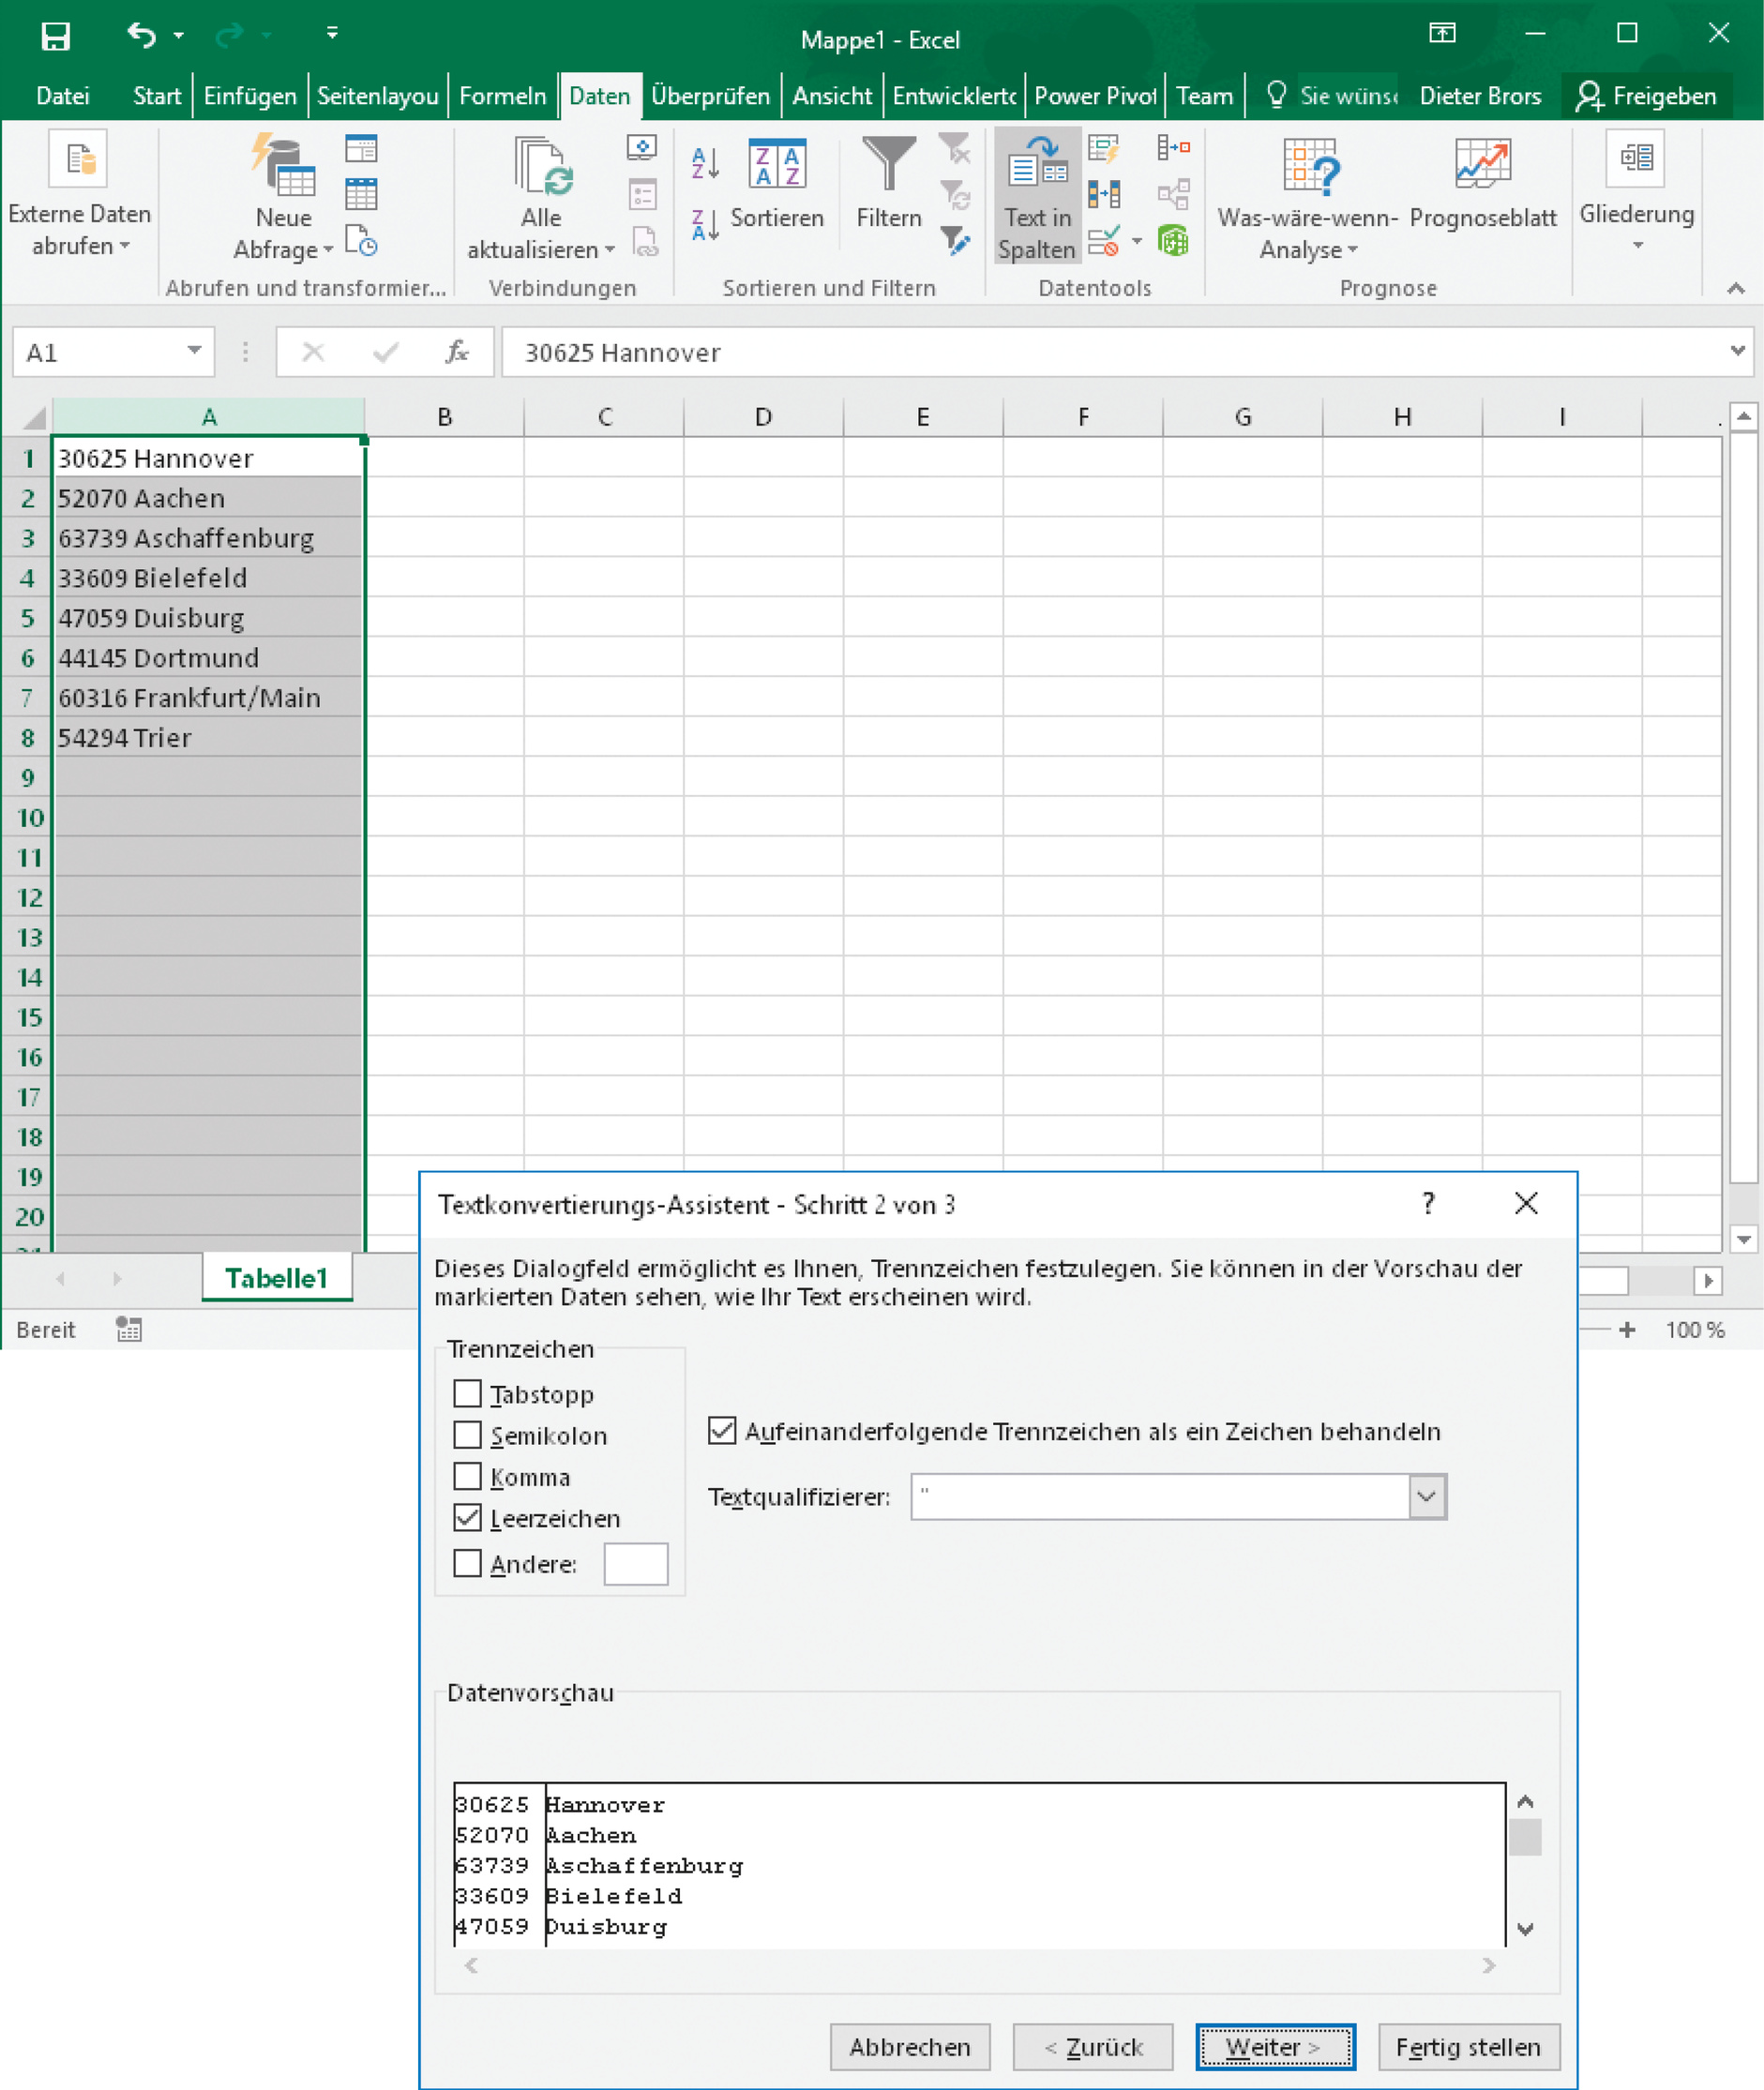
Task: Click the Sortieren icon
Action: coord(777,165)
